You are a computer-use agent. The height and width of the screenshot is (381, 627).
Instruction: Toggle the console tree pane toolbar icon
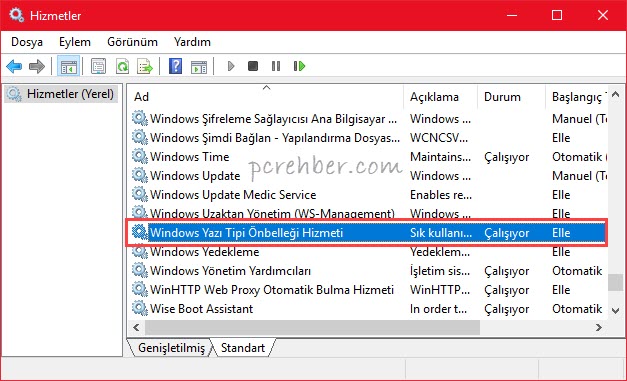click(x=69, y=66)
